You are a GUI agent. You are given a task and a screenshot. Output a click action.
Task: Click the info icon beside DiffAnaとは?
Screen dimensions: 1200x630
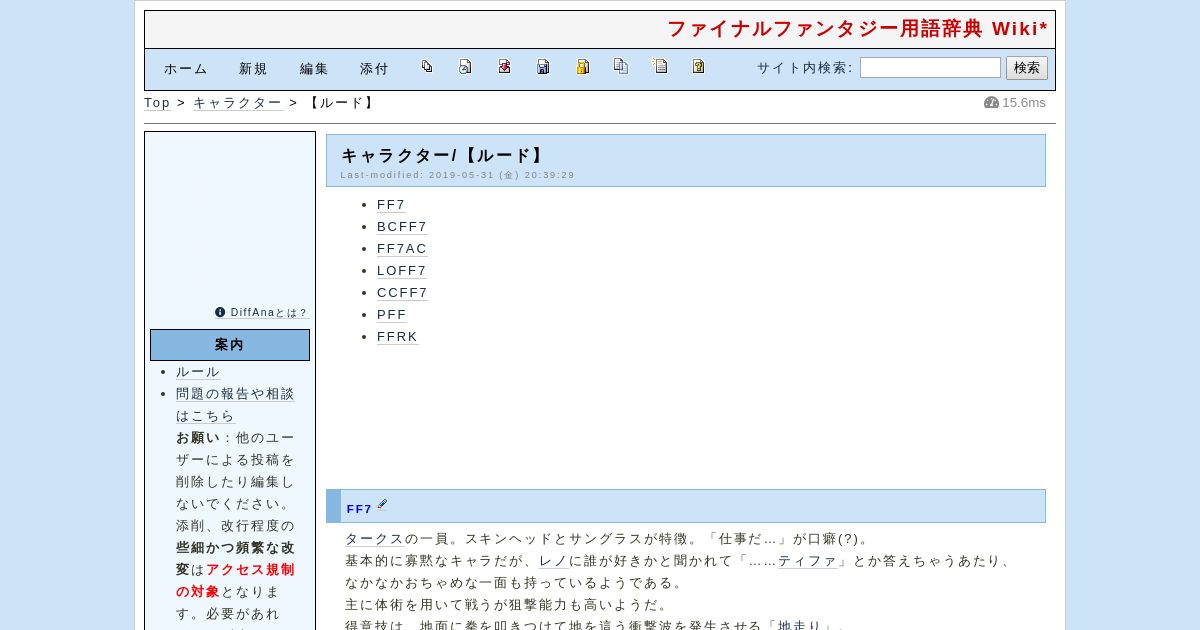click(x=220, y=312)
